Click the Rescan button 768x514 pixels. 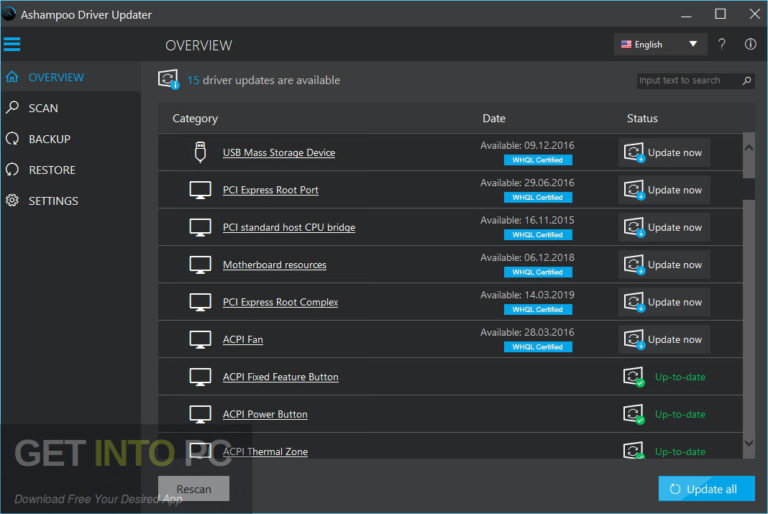[x=193, y=489]
